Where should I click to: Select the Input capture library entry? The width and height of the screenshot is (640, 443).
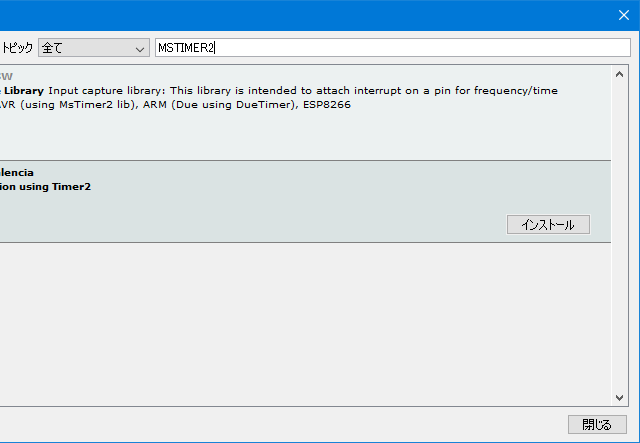click(300, 110)
